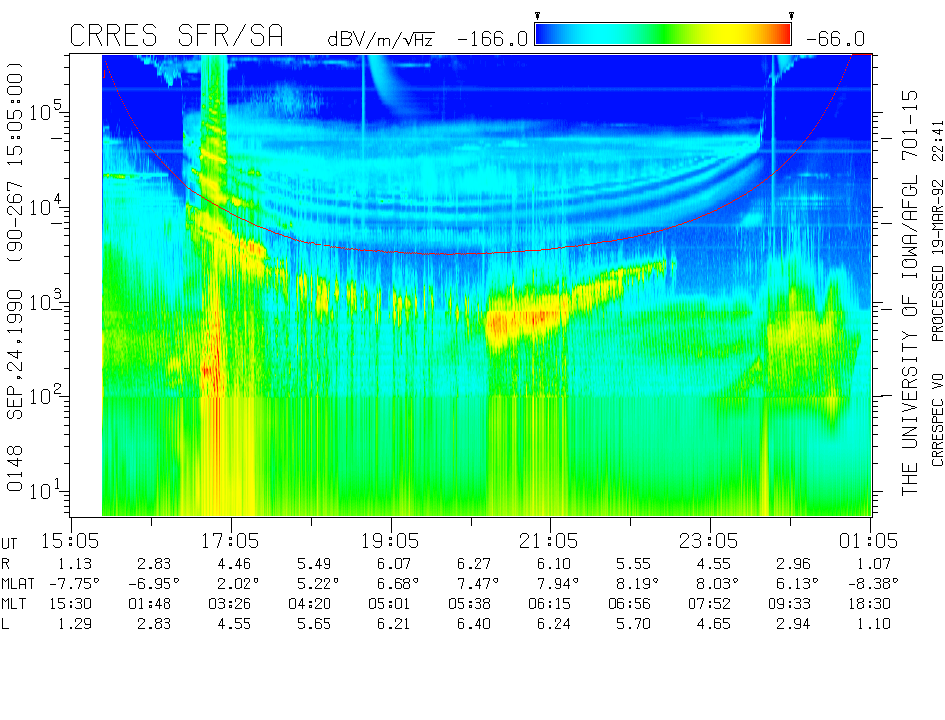
Task: Click the University of Iowa/AFGL vertical text
Action: click(x=910, y=290)
